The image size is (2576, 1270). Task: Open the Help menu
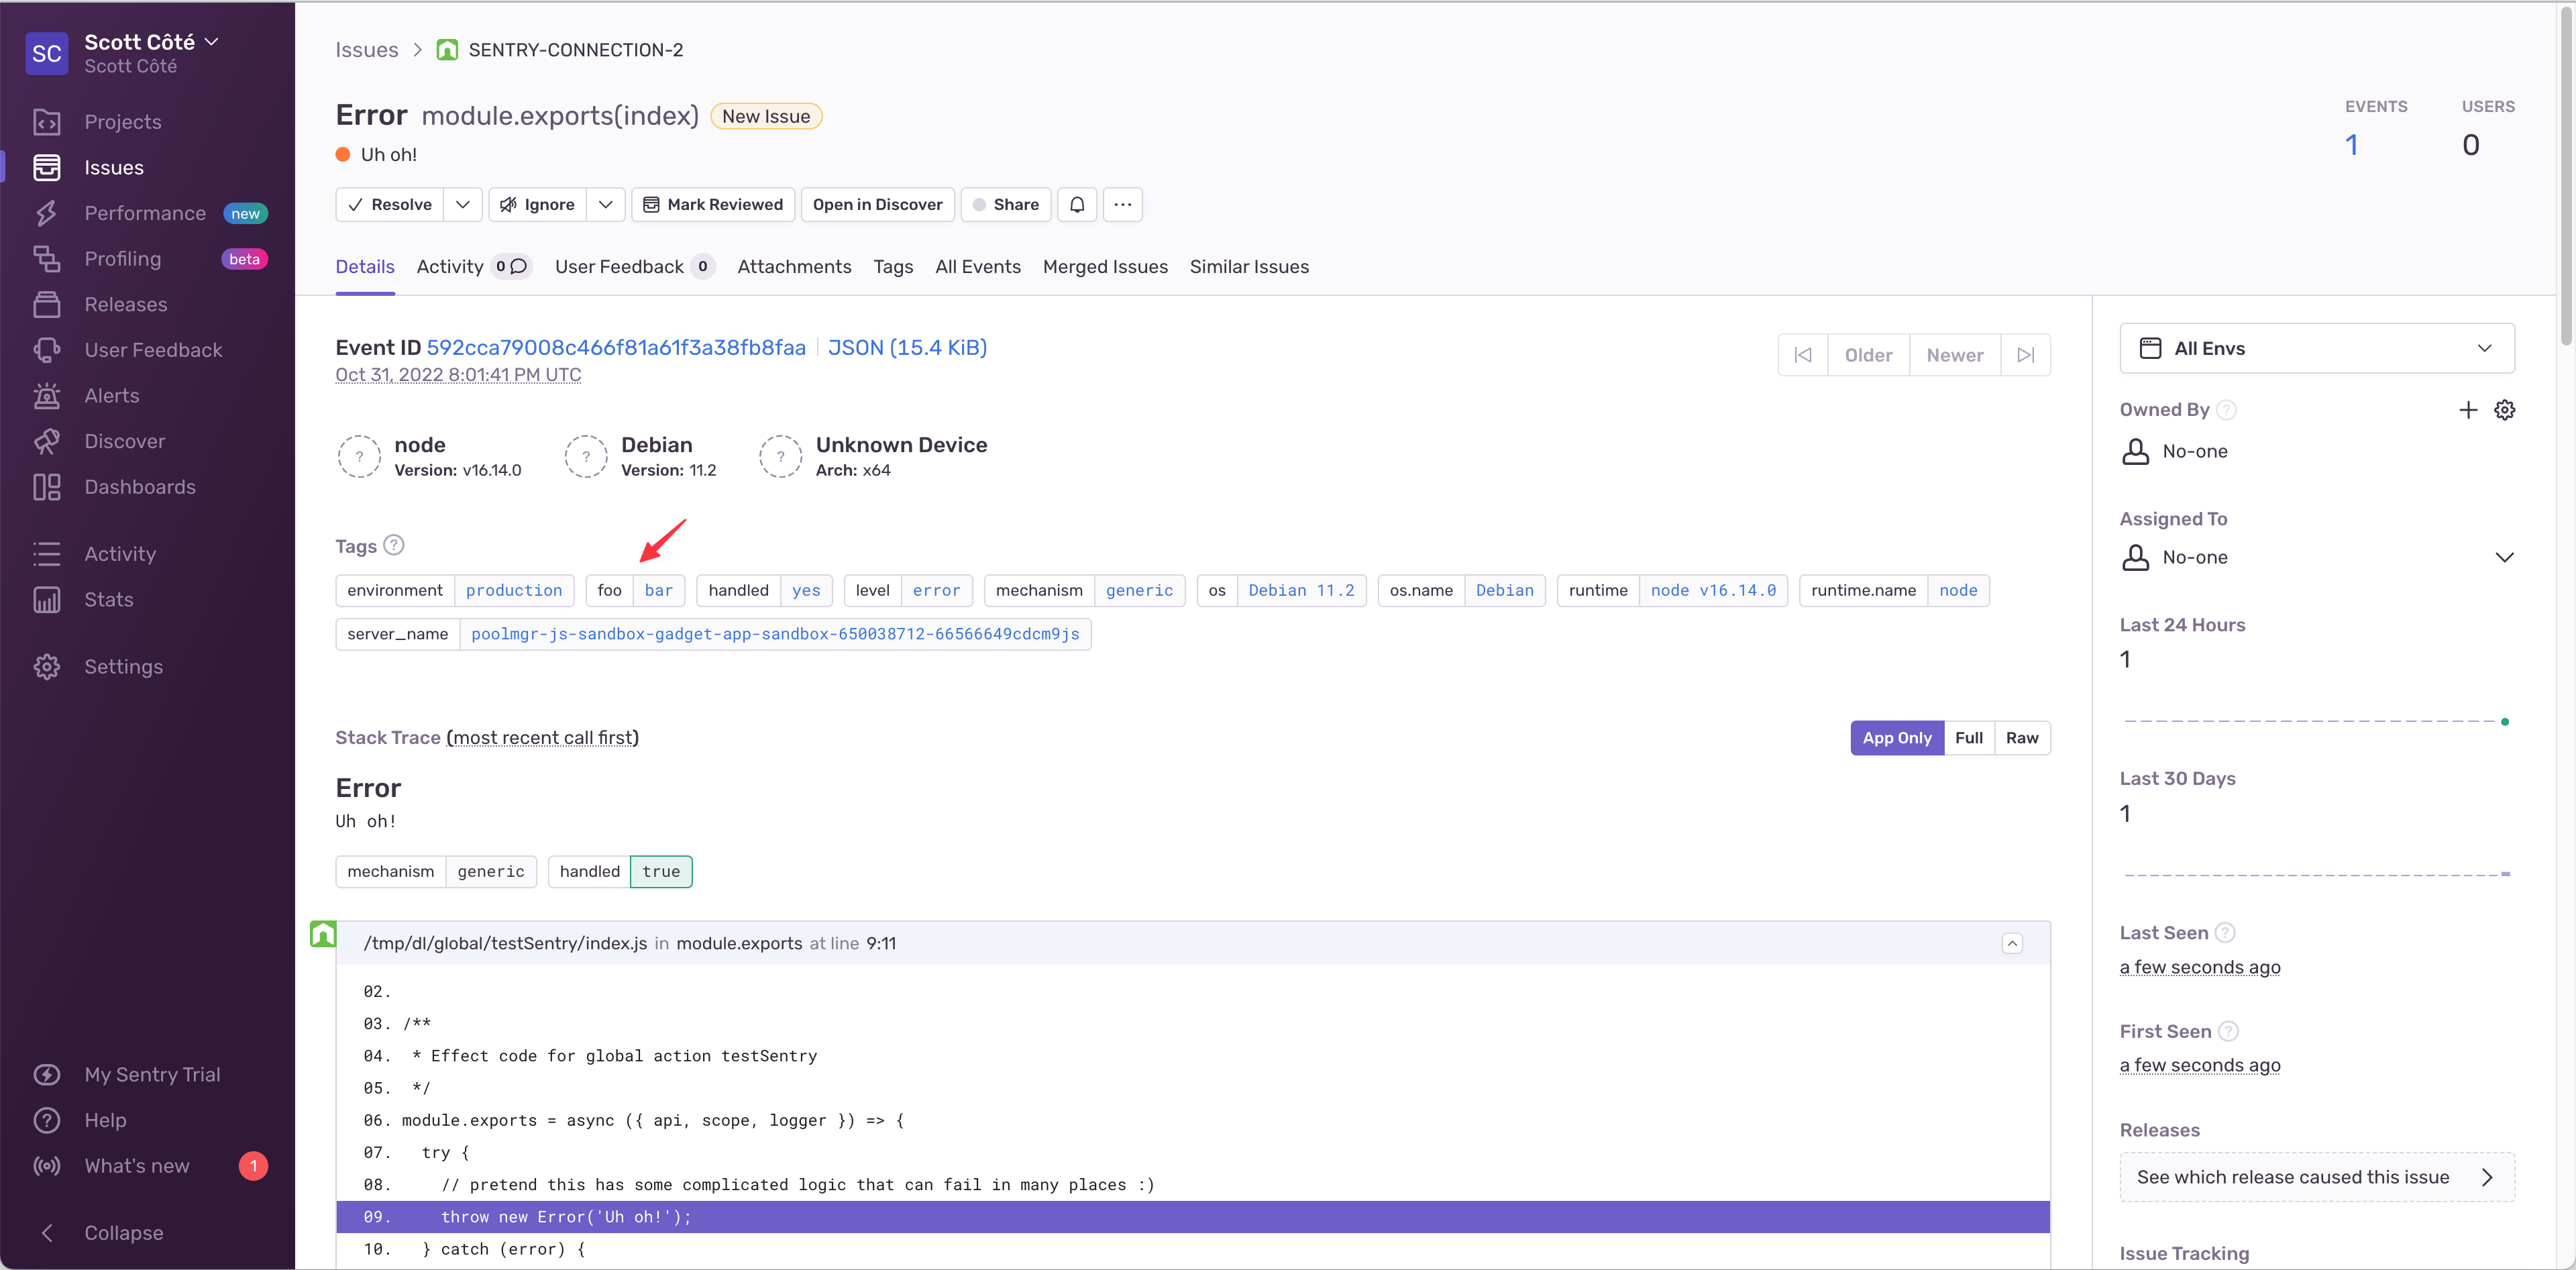pyautogui.click(x=105, y=1120)
